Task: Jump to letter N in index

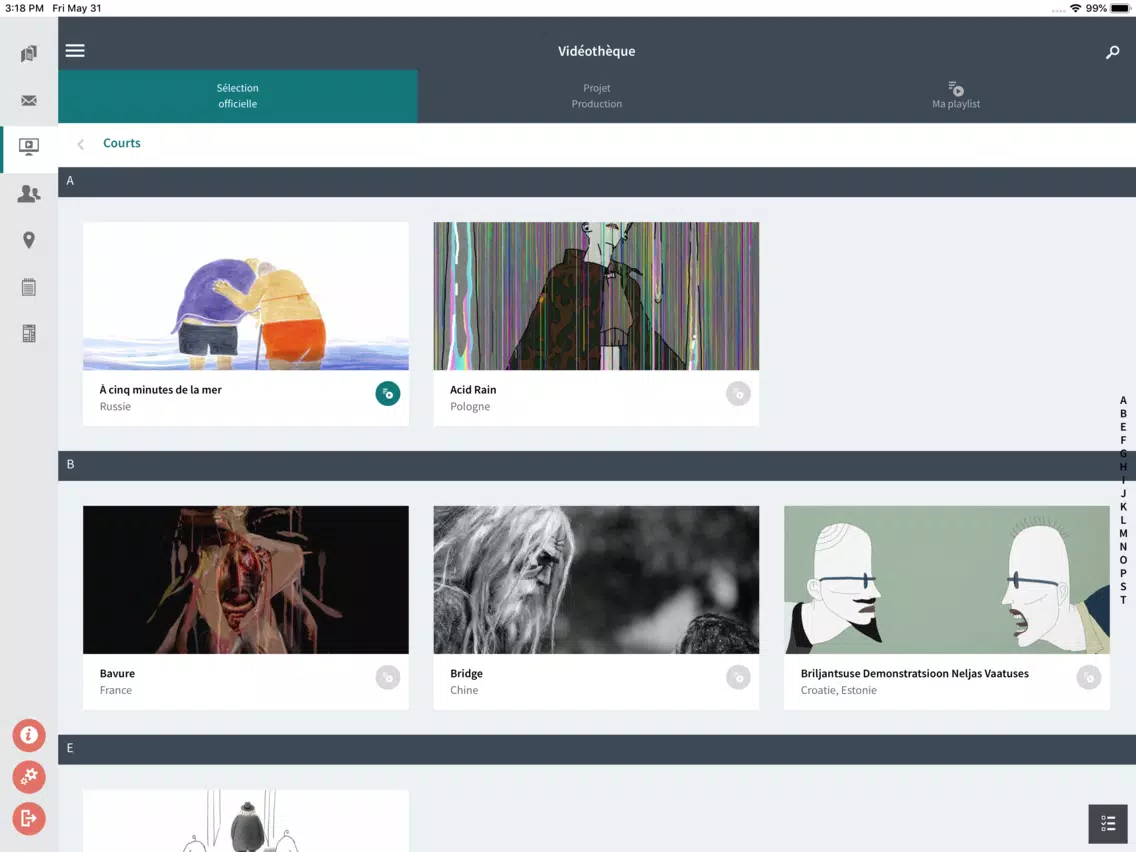Action: [x=1123, y=547]
